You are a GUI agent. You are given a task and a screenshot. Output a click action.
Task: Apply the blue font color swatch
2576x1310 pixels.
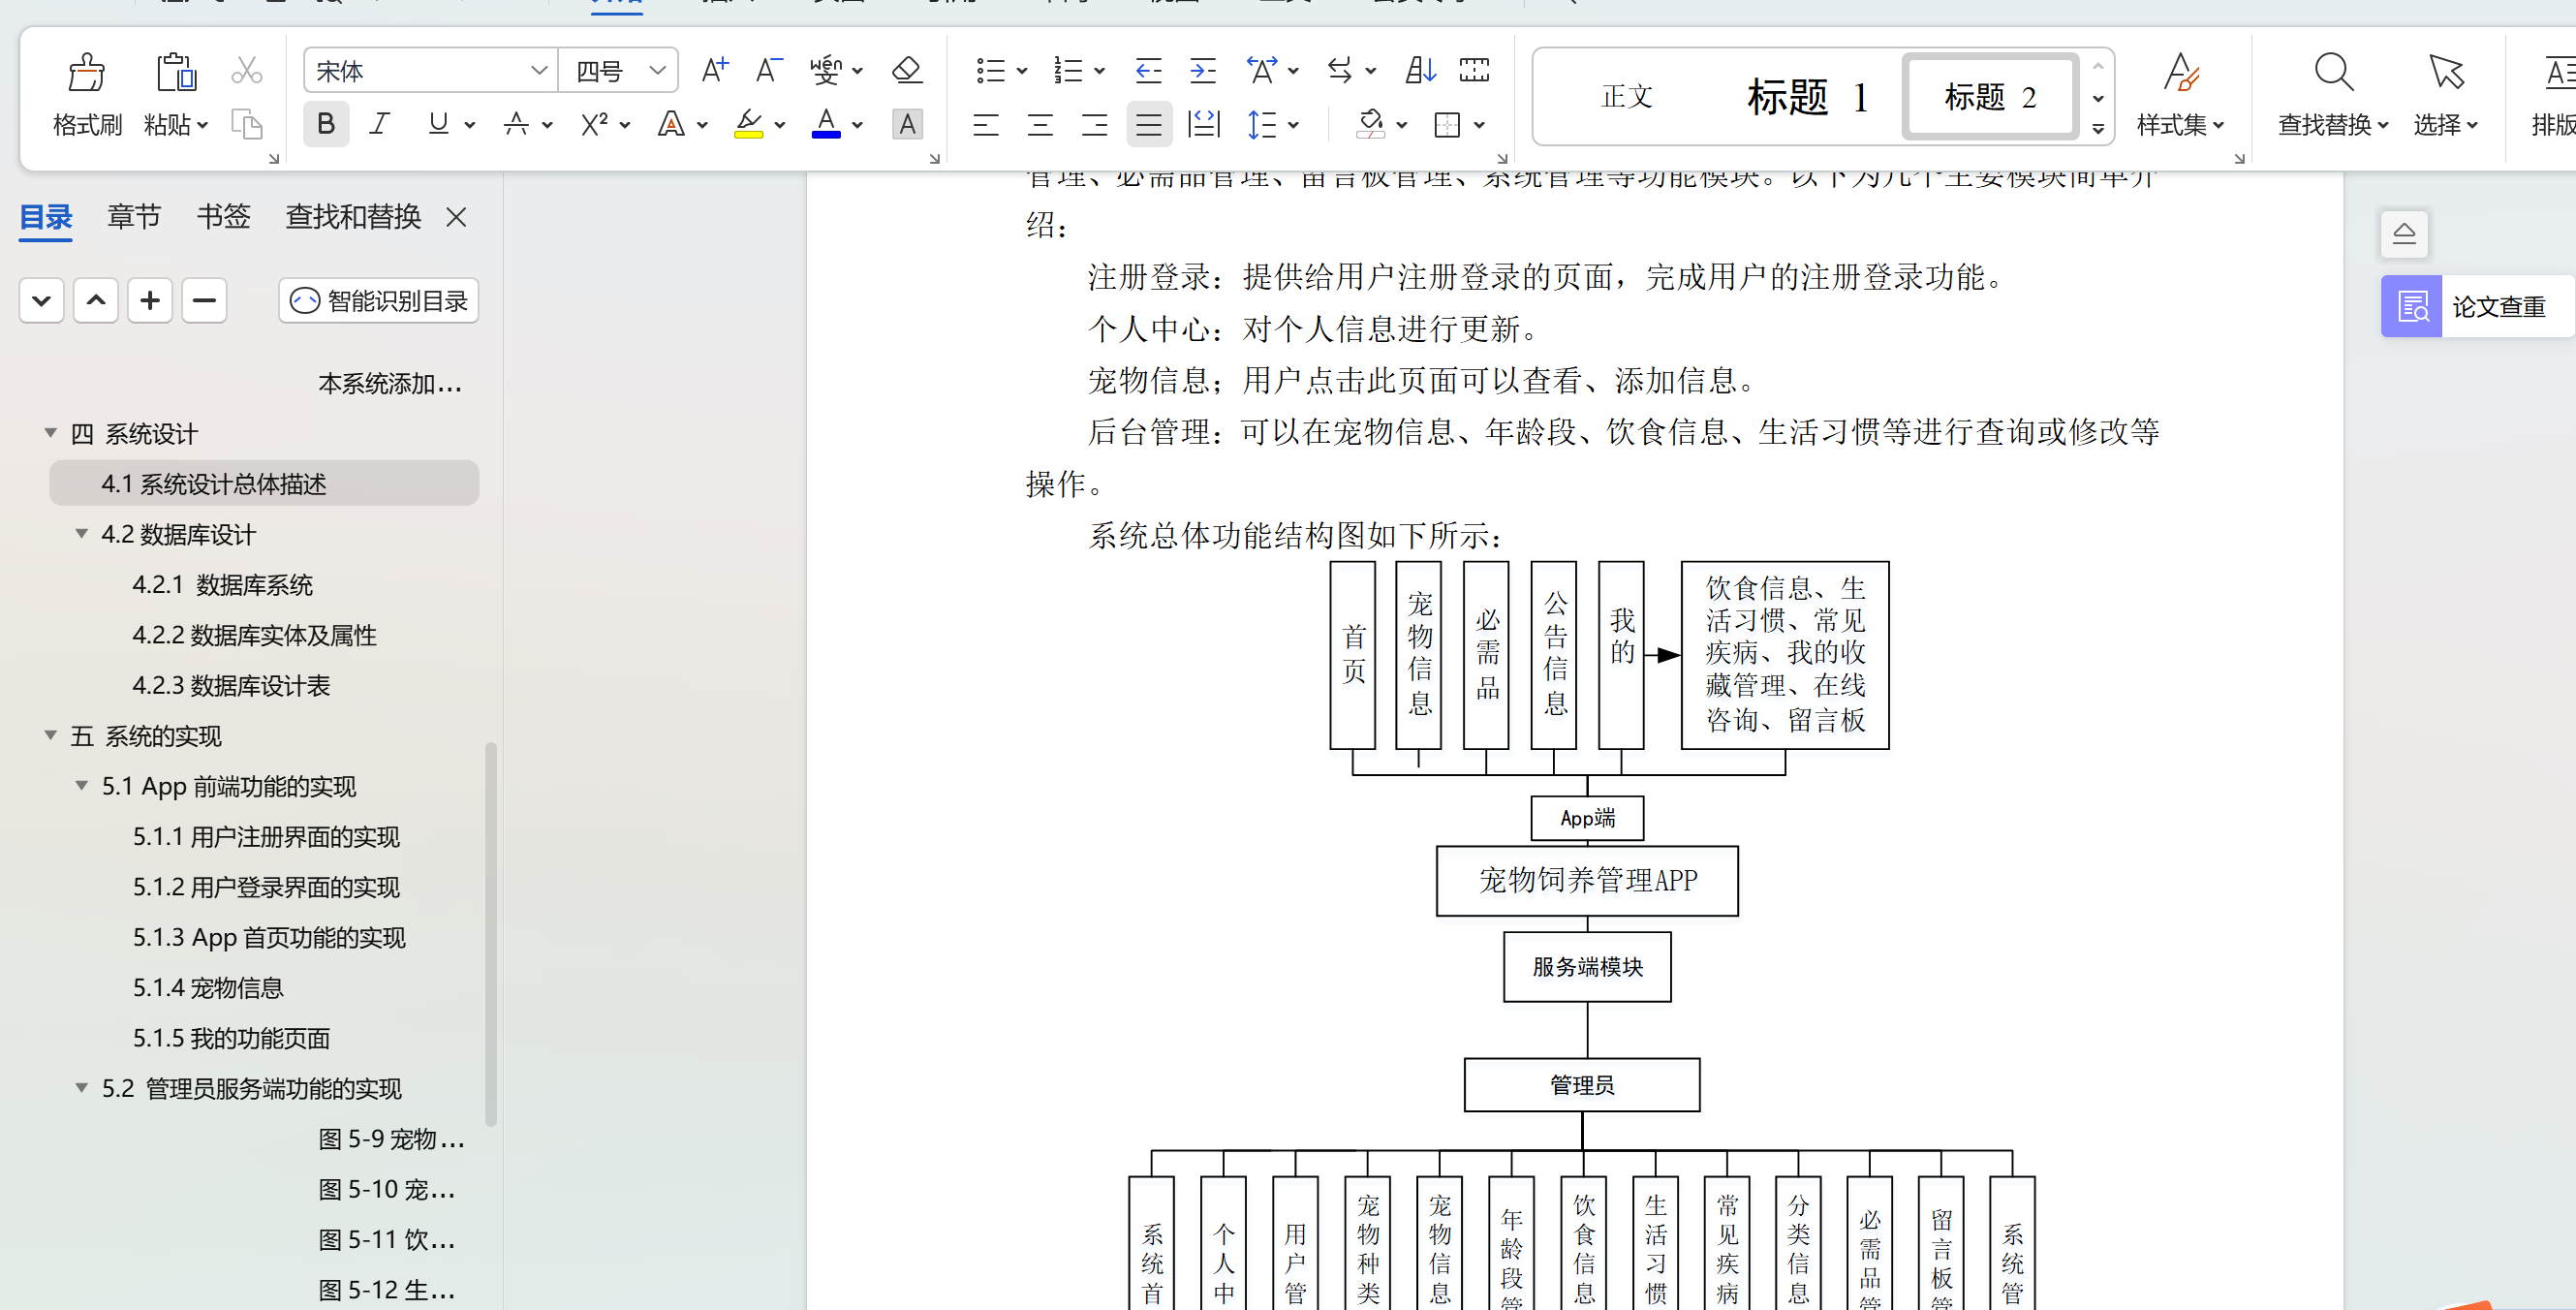pyautogui.click(x=825, y=124)
